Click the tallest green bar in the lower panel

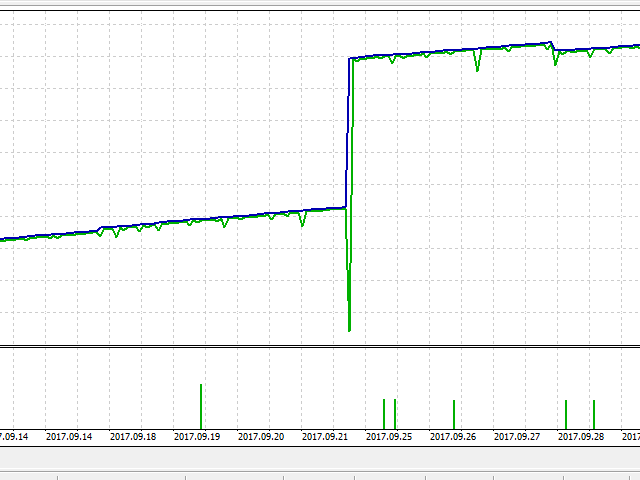pos(201,405)
